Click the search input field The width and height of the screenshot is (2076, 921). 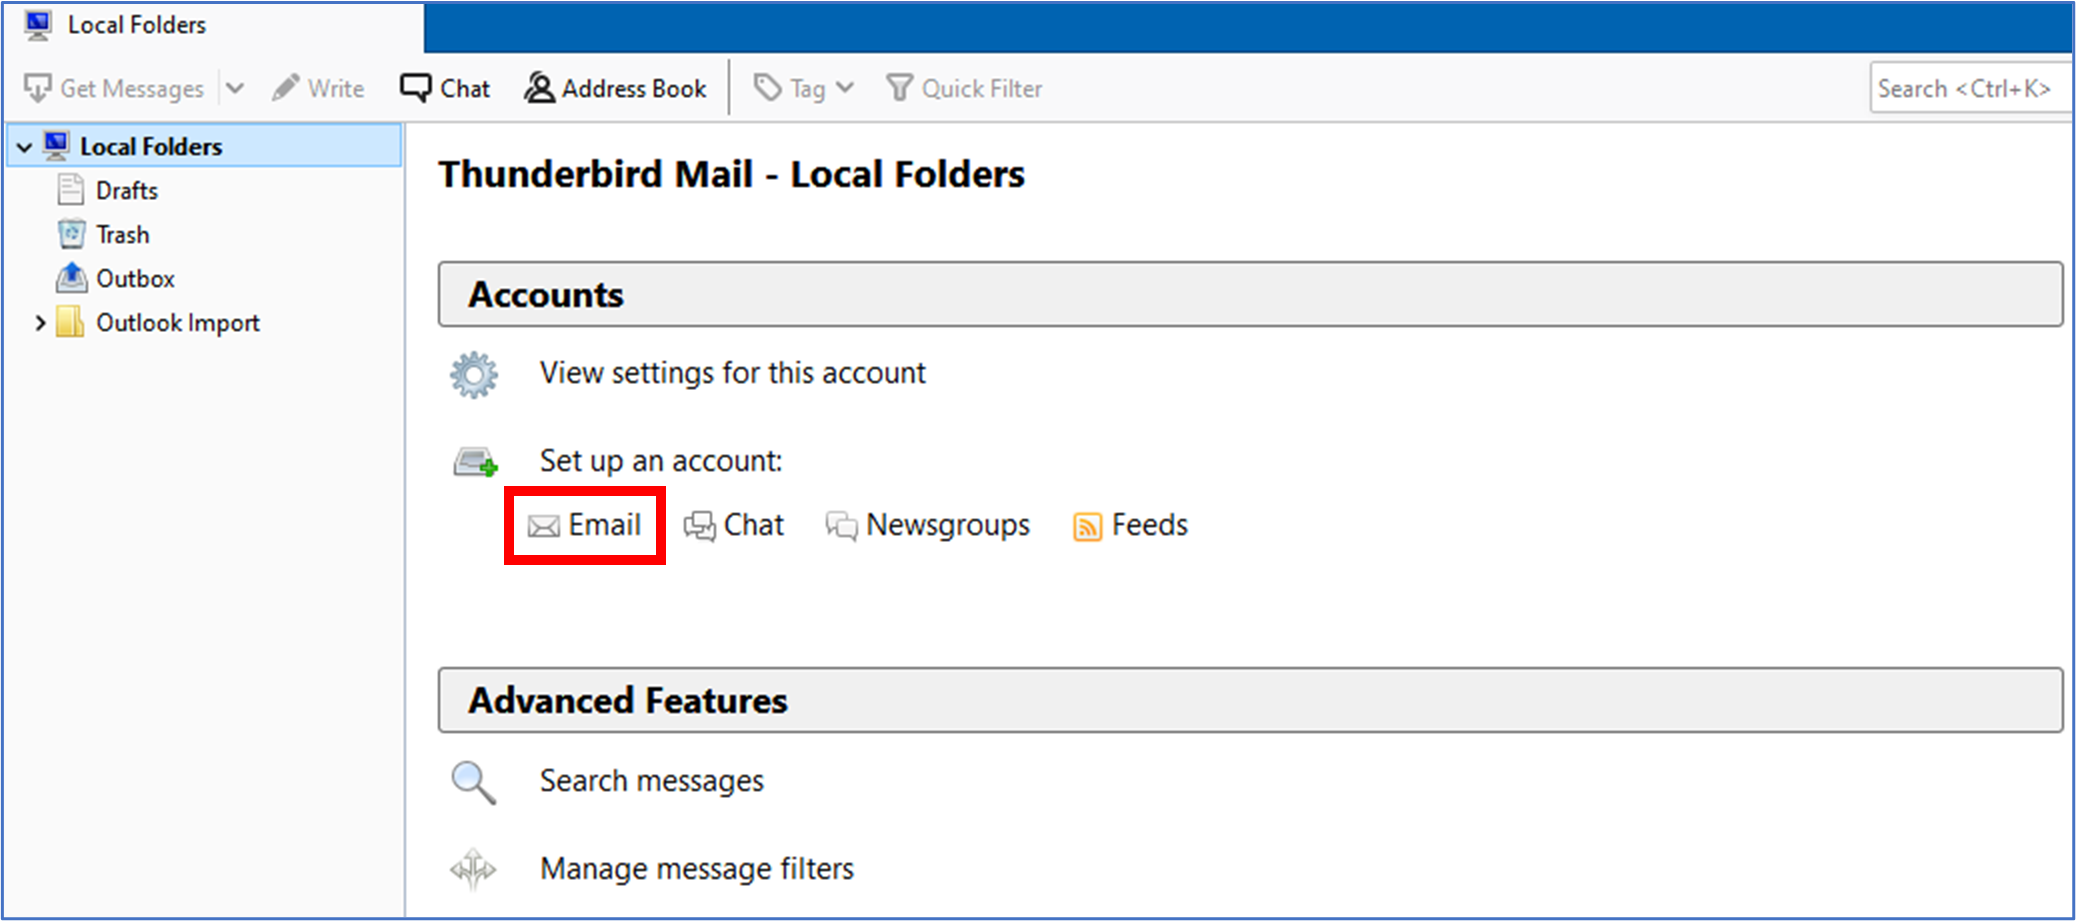[x=1965, y=89]
